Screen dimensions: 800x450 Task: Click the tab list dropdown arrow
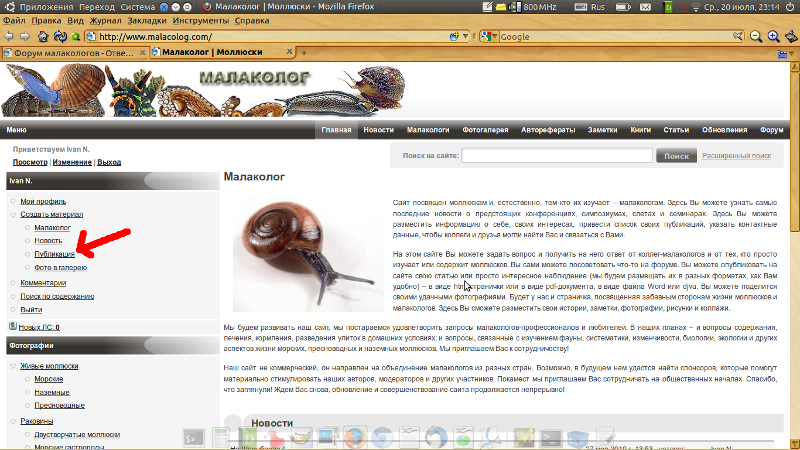click(791, 52)
